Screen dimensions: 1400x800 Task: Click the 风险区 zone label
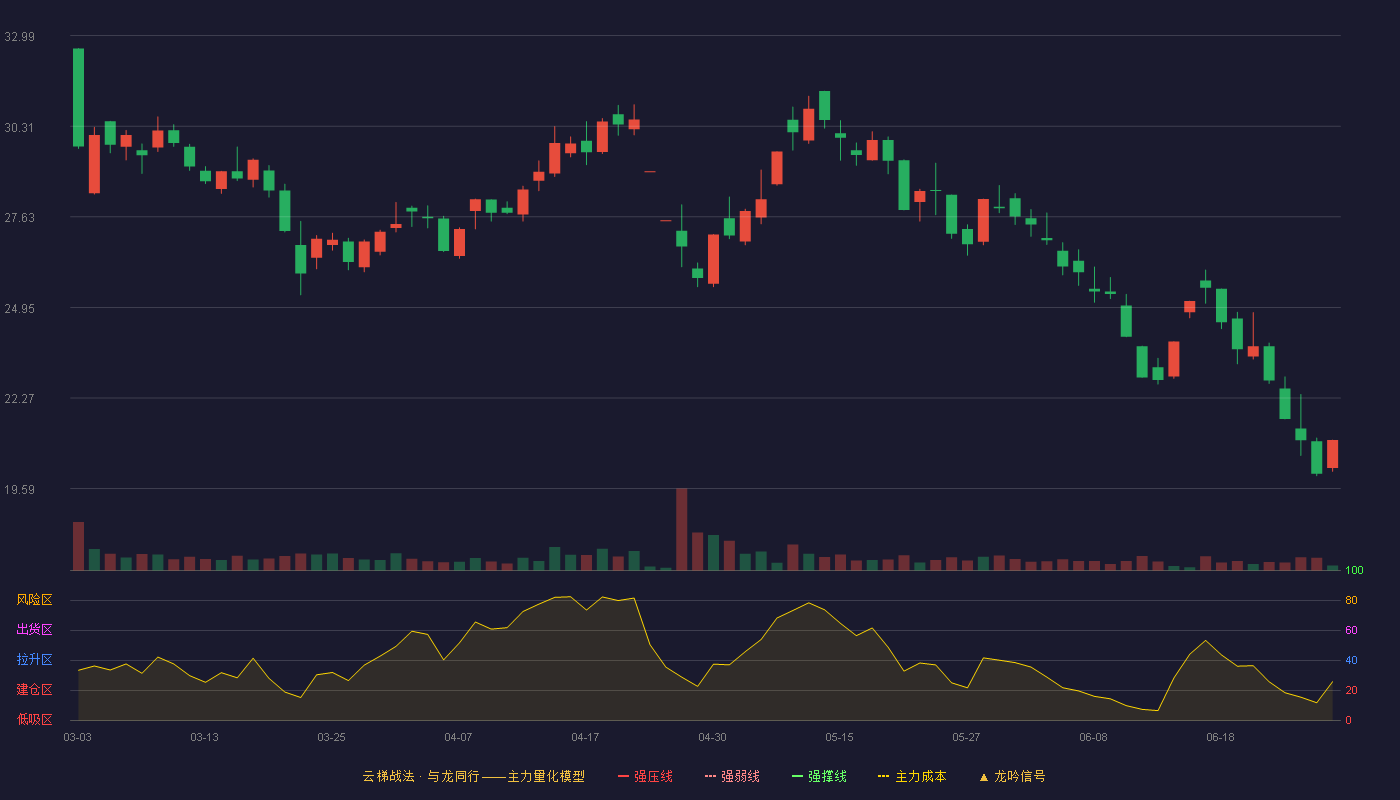tap(34, 600)
